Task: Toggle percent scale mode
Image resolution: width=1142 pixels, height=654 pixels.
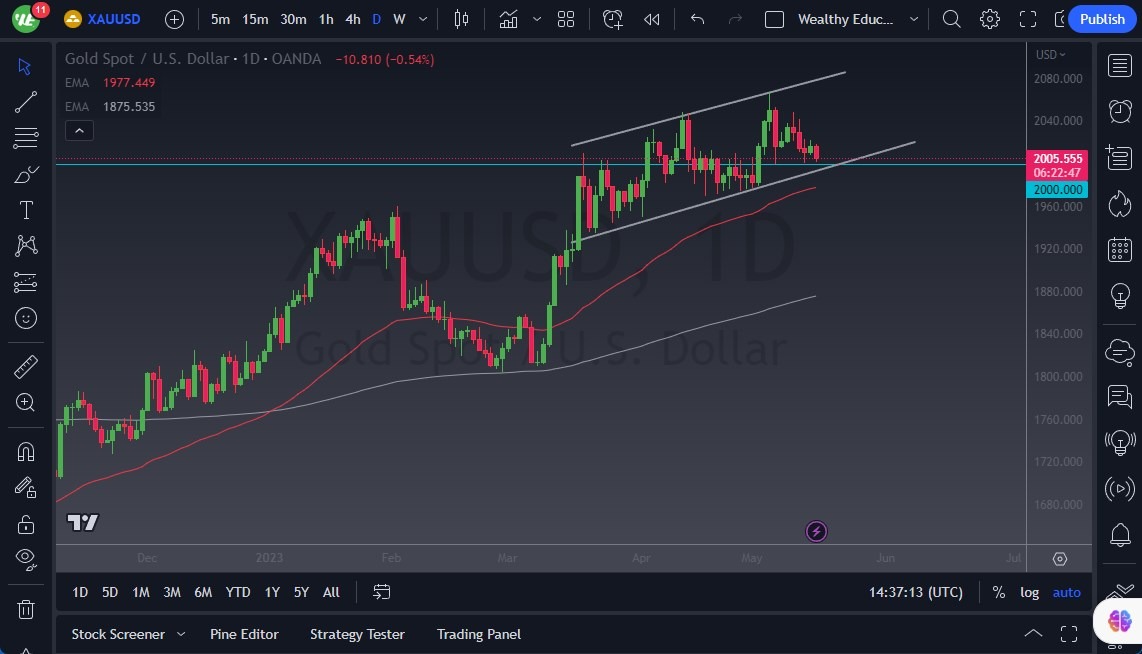Action: click(999, 592)
